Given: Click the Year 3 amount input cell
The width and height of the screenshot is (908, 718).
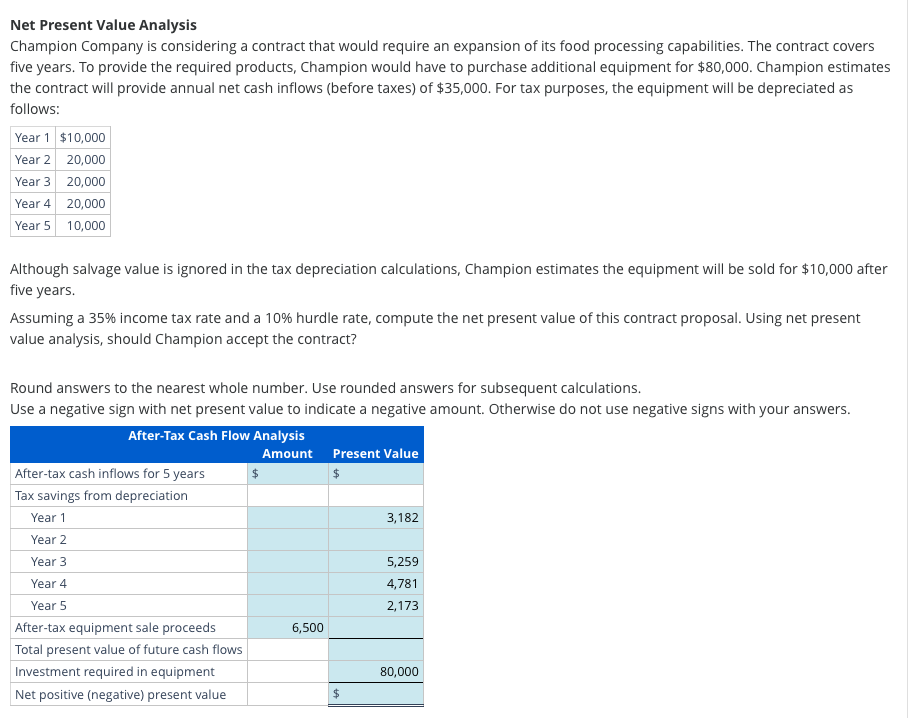Looking at the screenshot, I should pos(288,561).
